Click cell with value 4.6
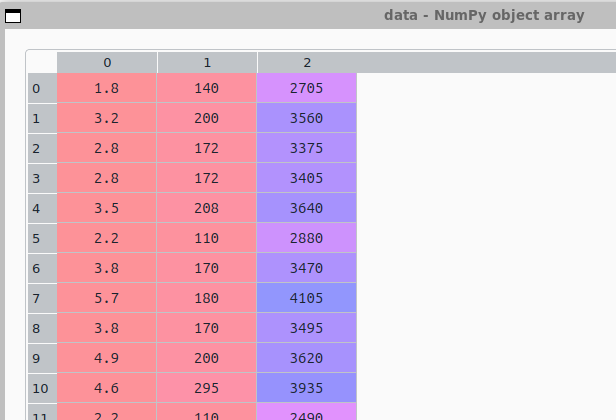Screen dimensions: 616x420 [x=107, y=388]
